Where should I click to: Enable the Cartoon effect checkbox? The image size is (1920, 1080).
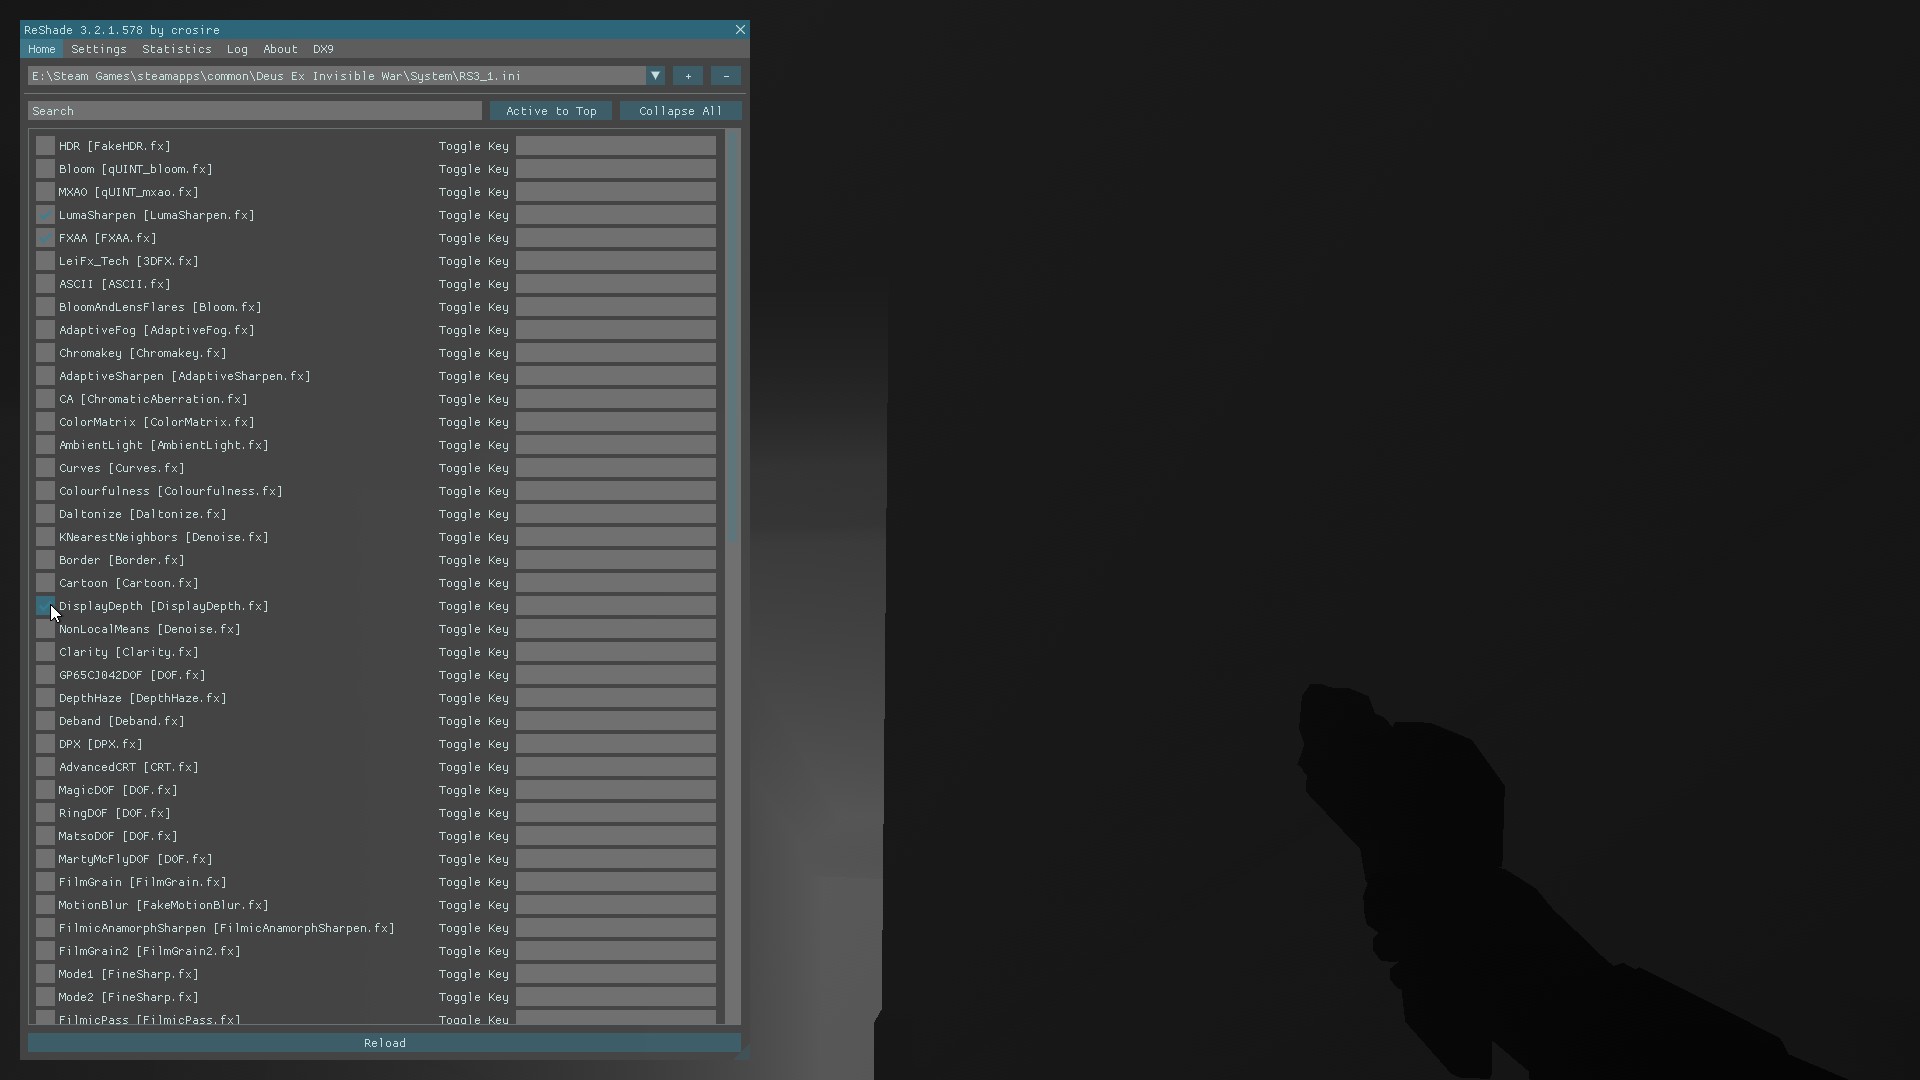click(45, 583)
